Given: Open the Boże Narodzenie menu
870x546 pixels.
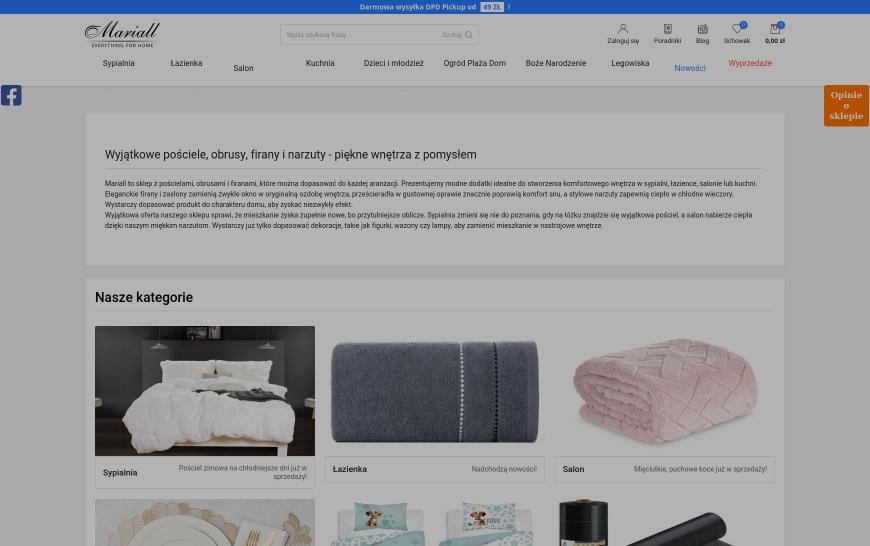Looking at the screenshot, I should coord(555,63).
